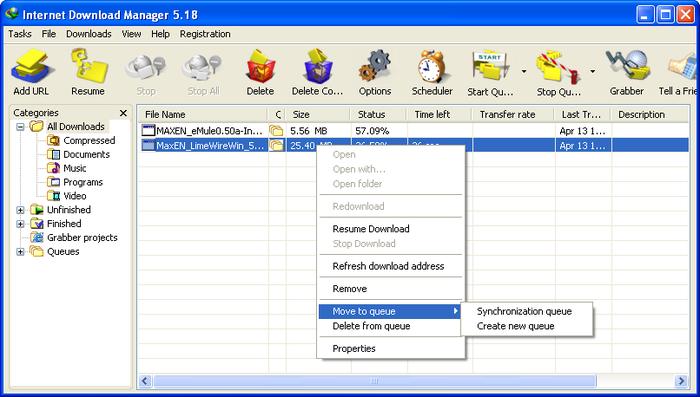Image resolution: width=700 pixels, height=397 pixels.
Task: Select the Documents category icon
Action: (x=53, y=154)
